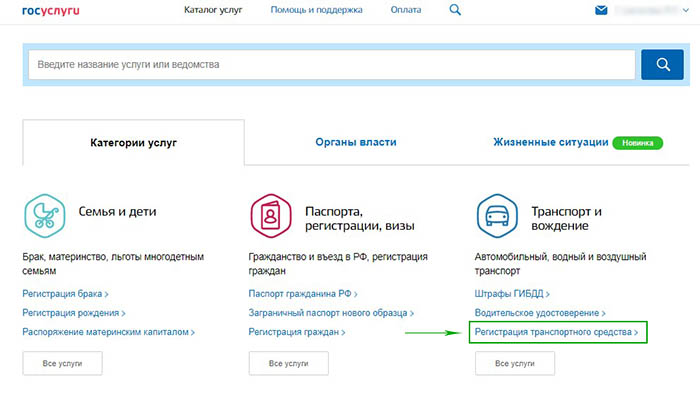Viewport: 700px width, 393px height.
Task: Click the baby stroller family icon
Action: (45, 216)
